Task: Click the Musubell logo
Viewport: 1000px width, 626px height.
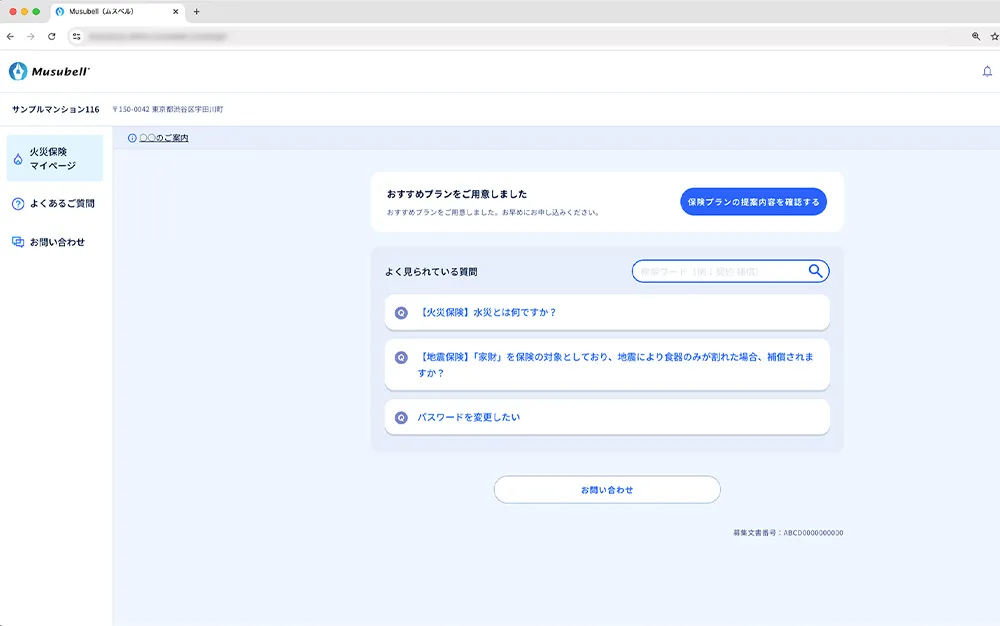Action: (x=50, y=72)
